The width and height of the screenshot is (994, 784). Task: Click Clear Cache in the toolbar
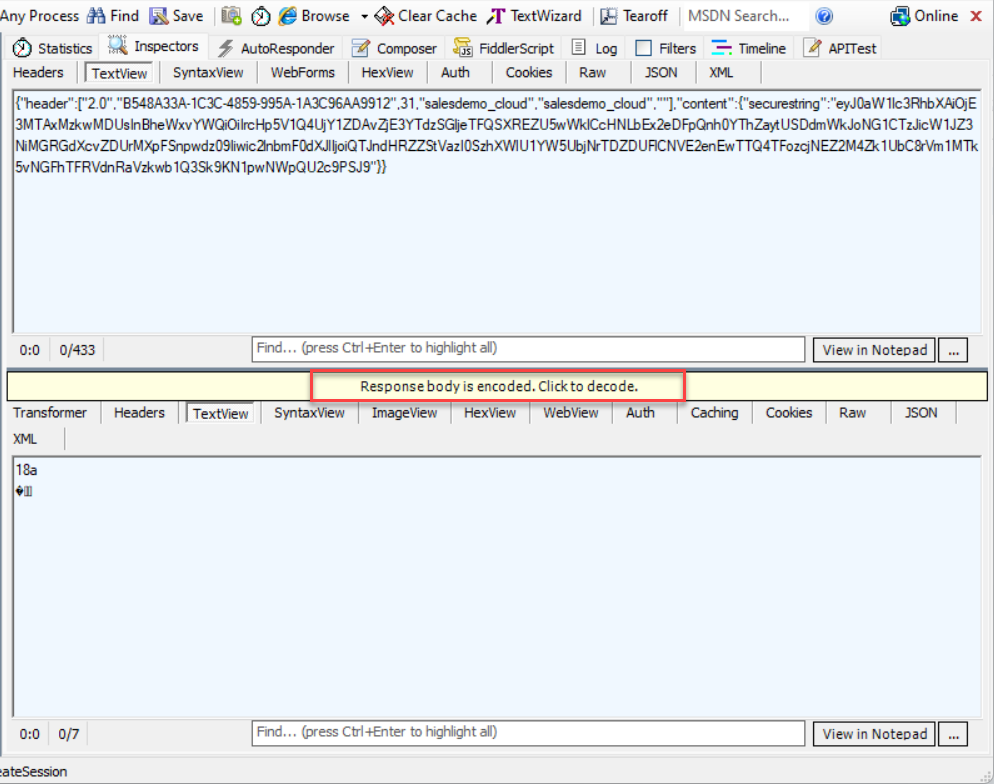[x=425, y=16]
